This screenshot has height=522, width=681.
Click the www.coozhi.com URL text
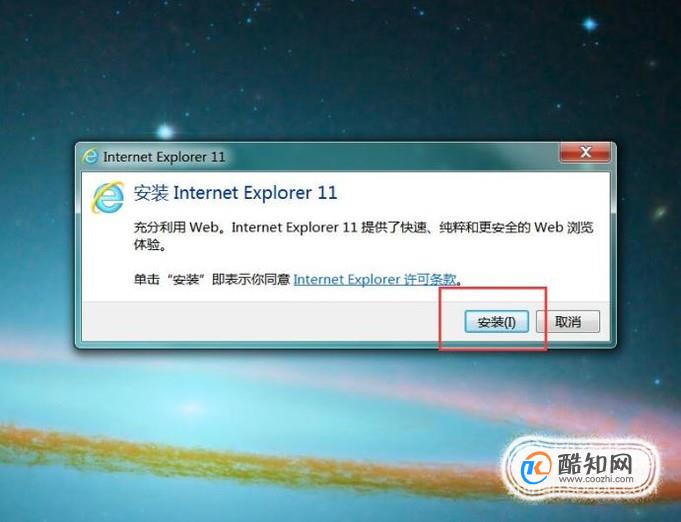[595, 479]
